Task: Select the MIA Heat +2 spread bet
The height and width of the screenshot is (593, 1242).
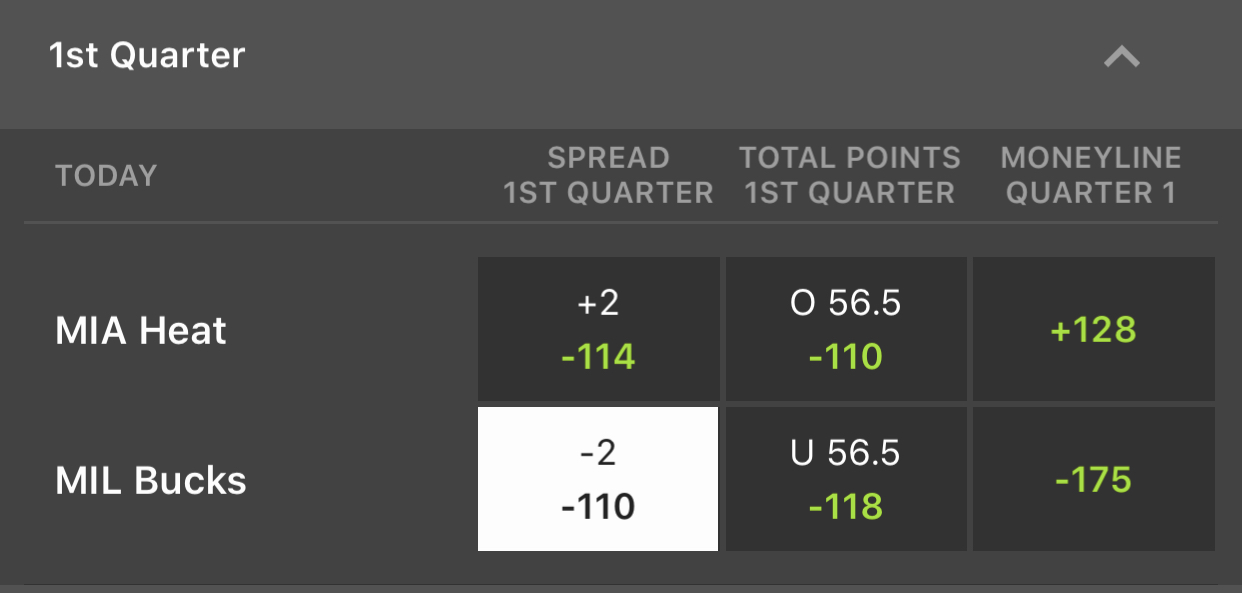Action: tap(598, 329)
